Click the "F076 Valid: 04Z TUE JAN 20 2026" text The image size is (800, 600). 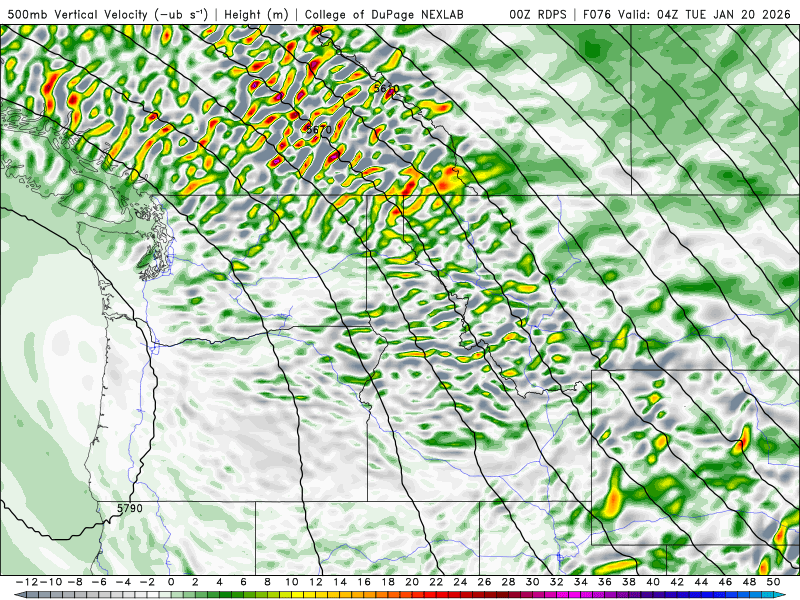pyautogui.click(x=686, y=14)
